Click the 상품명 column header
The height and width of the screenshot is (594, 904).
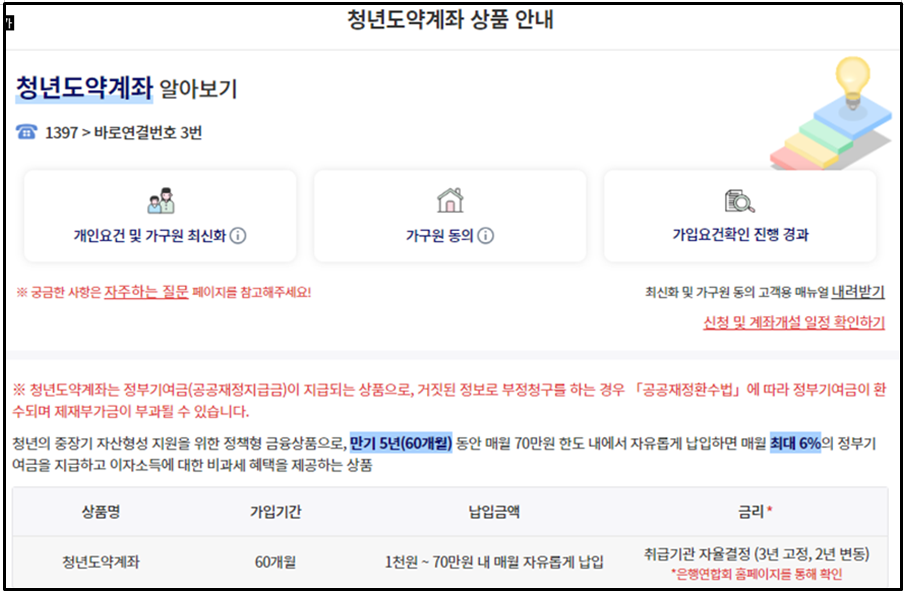101,512
